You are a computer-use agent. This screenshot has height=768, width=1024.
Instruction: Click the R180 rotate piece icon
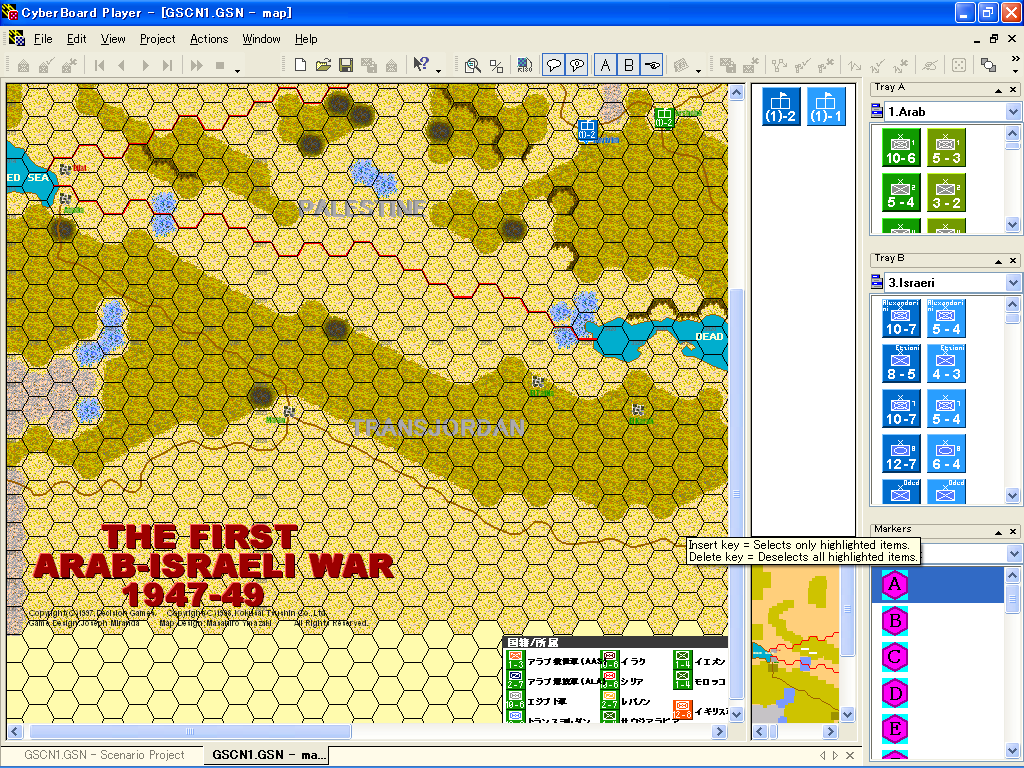[x=524, y=65]
